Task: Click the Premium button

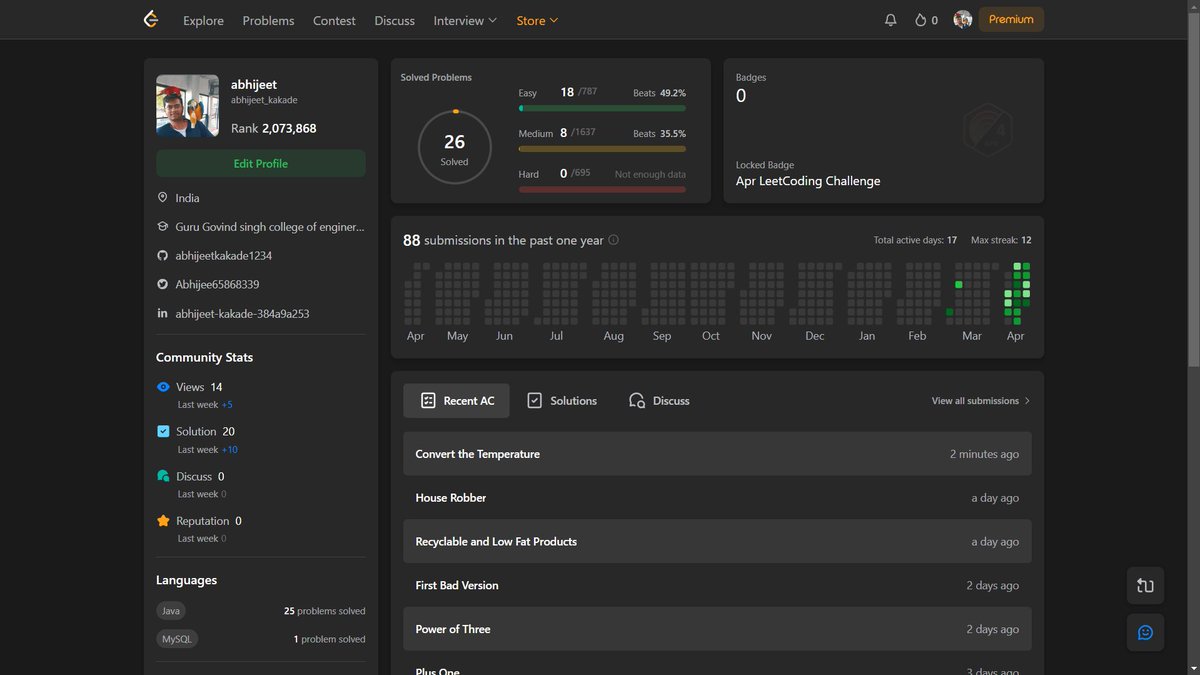Action: [x=1011, y=19]
